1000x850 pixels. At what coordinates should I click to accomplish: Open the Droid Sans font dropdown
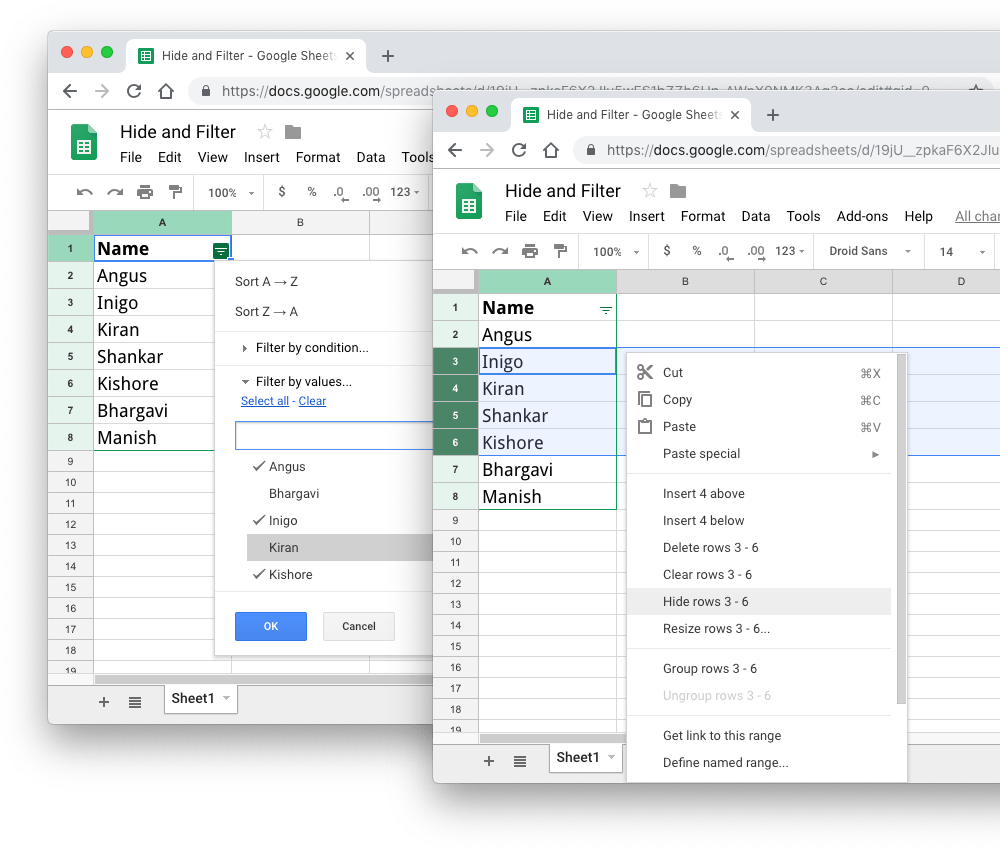[x=869, y=251]
